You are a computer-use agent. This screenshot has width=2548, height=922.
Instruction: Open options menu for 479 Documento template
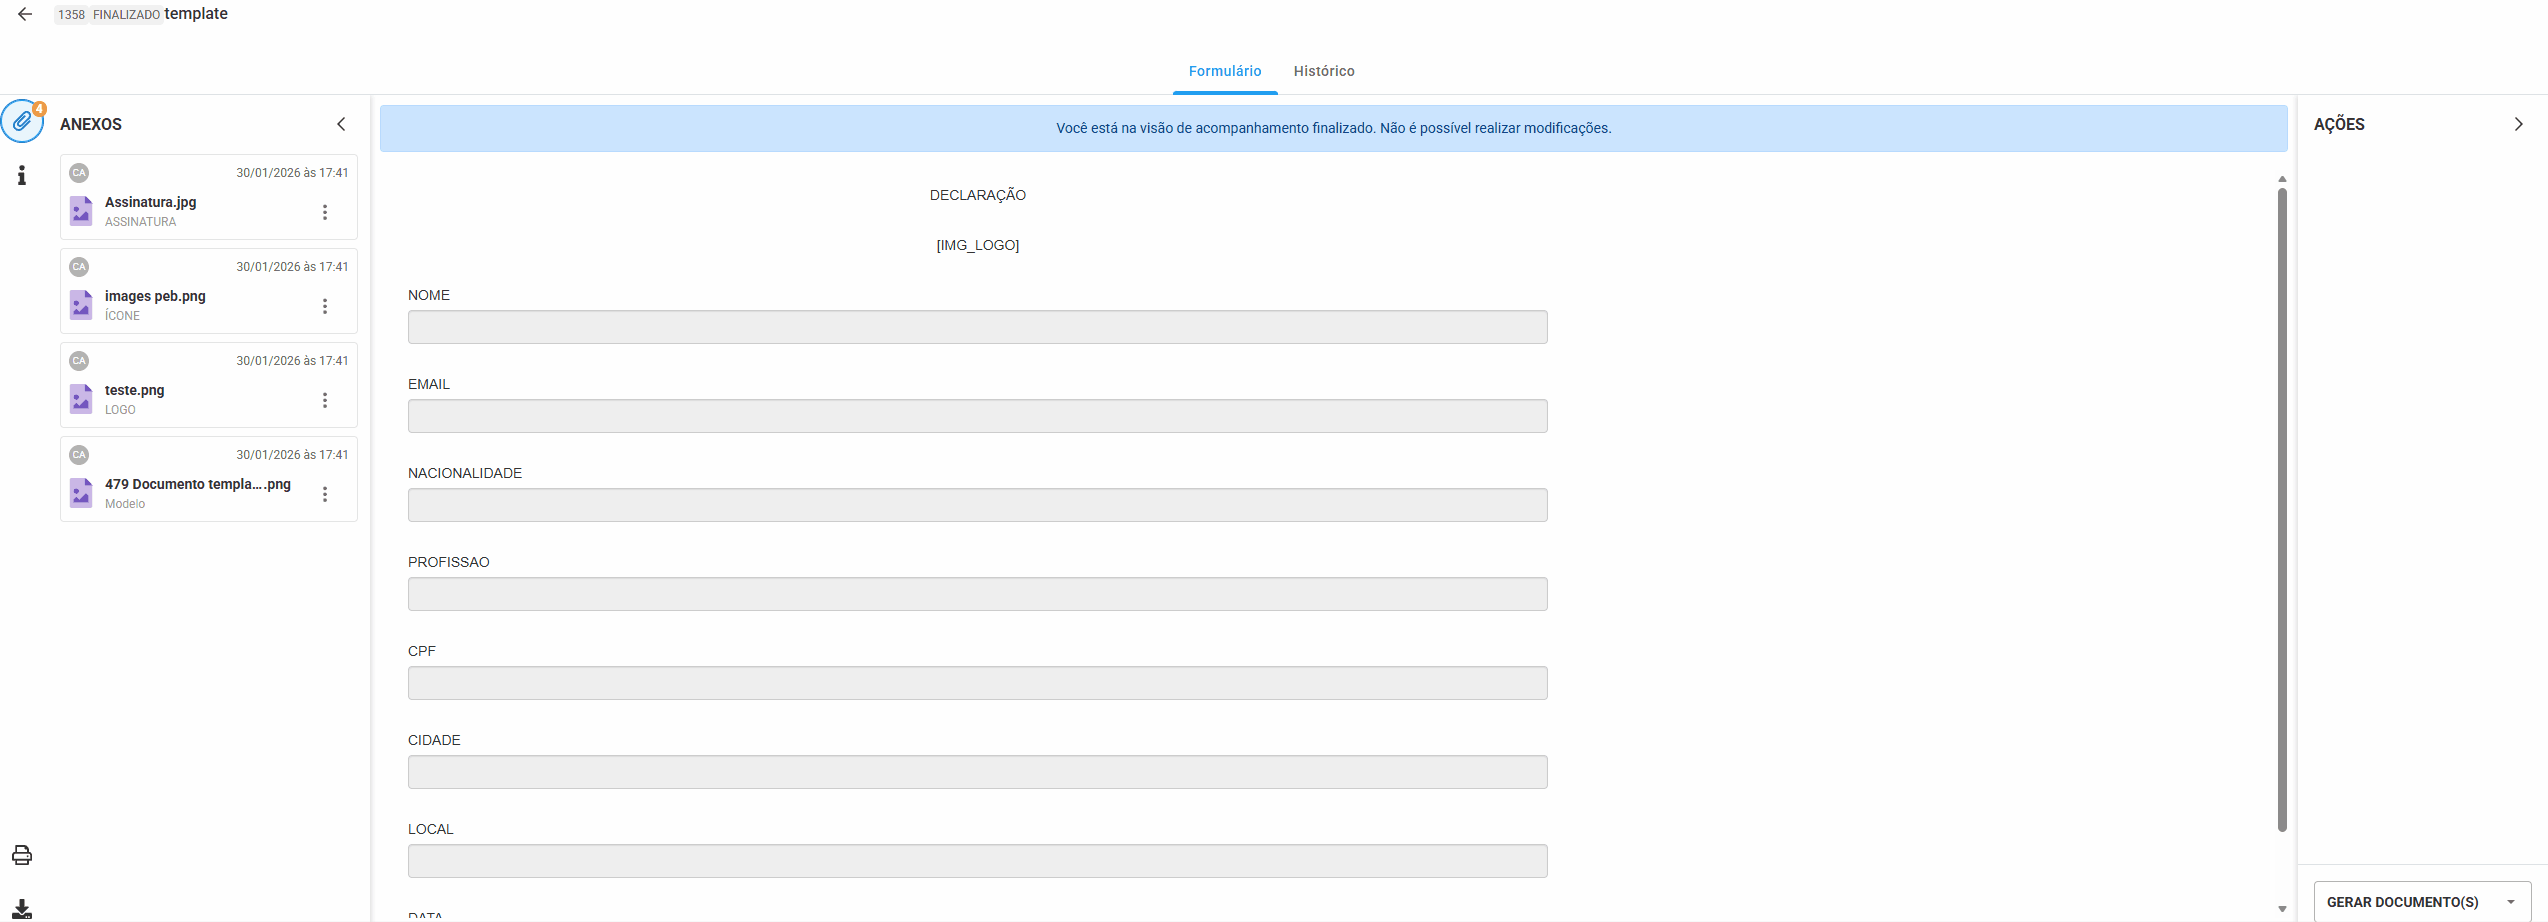325,494
